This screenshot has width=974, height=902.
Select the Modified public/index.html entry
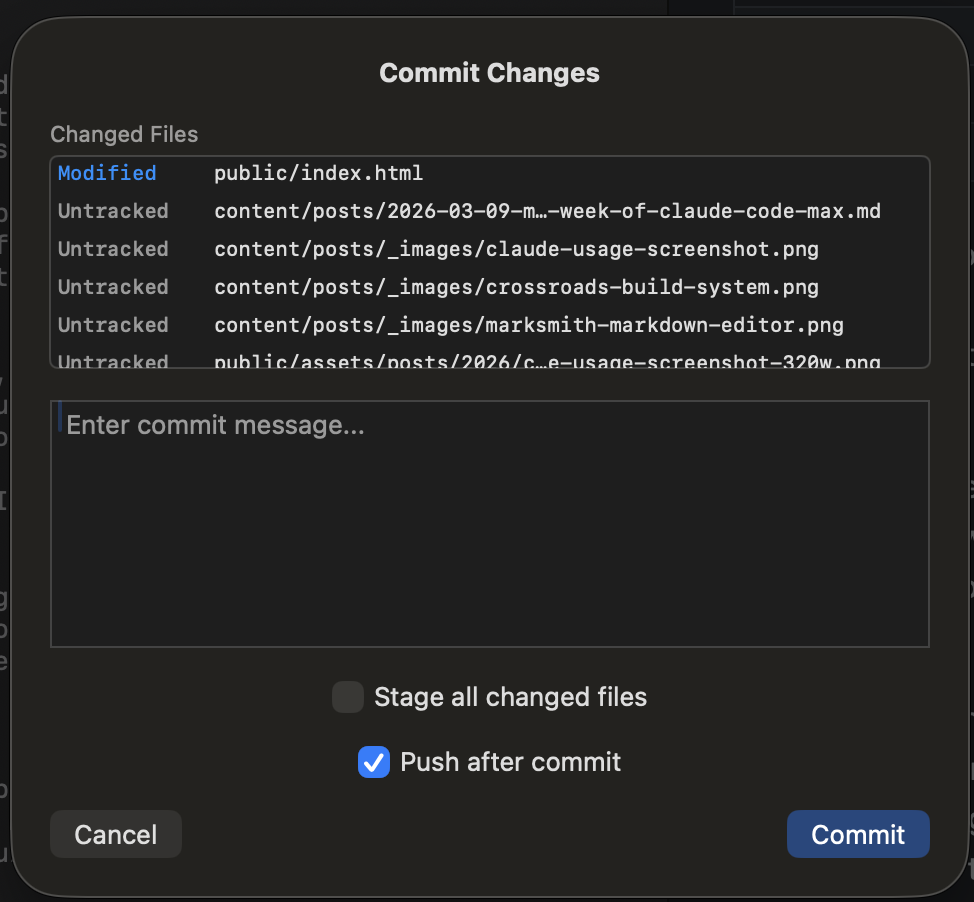318,173
